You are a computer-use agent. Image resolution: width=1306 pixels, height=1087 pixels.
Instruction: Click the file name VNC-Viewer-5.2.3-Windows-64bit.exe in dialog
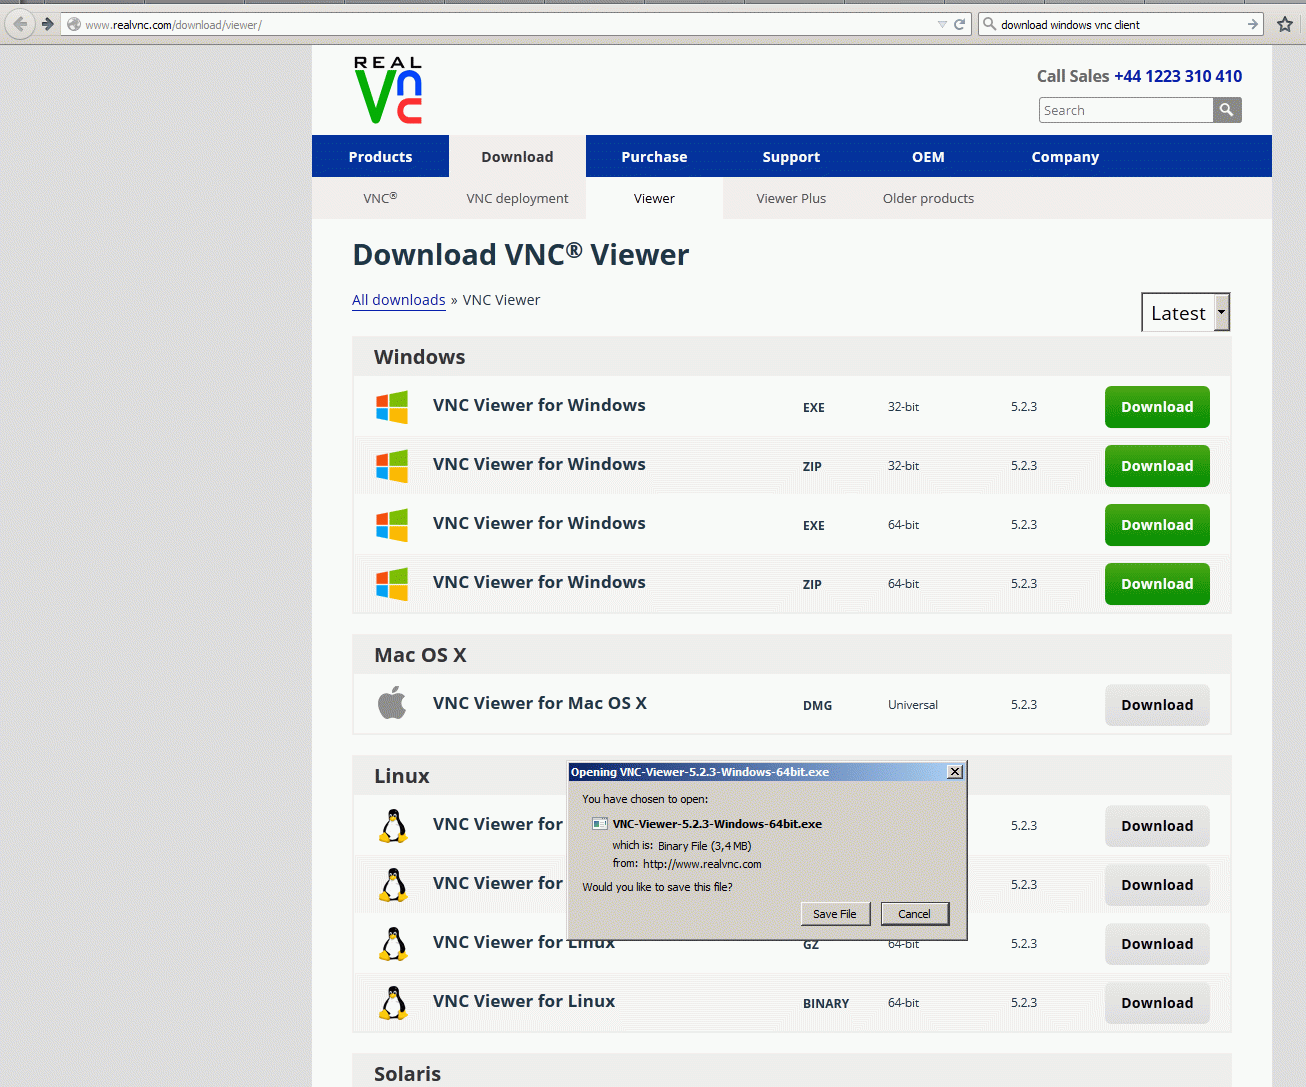pos(717,824)
